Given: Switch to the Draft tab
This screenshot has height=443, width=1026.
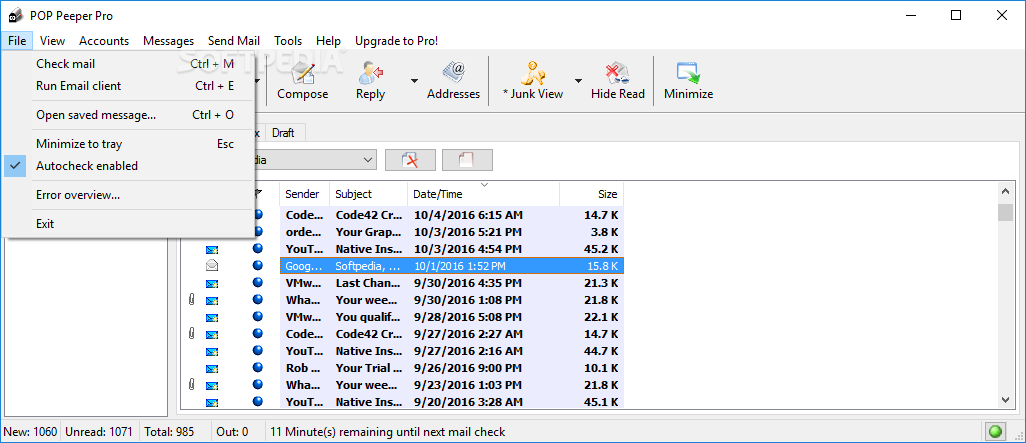Looking at the screenshot, I should (x=283, y=133).
